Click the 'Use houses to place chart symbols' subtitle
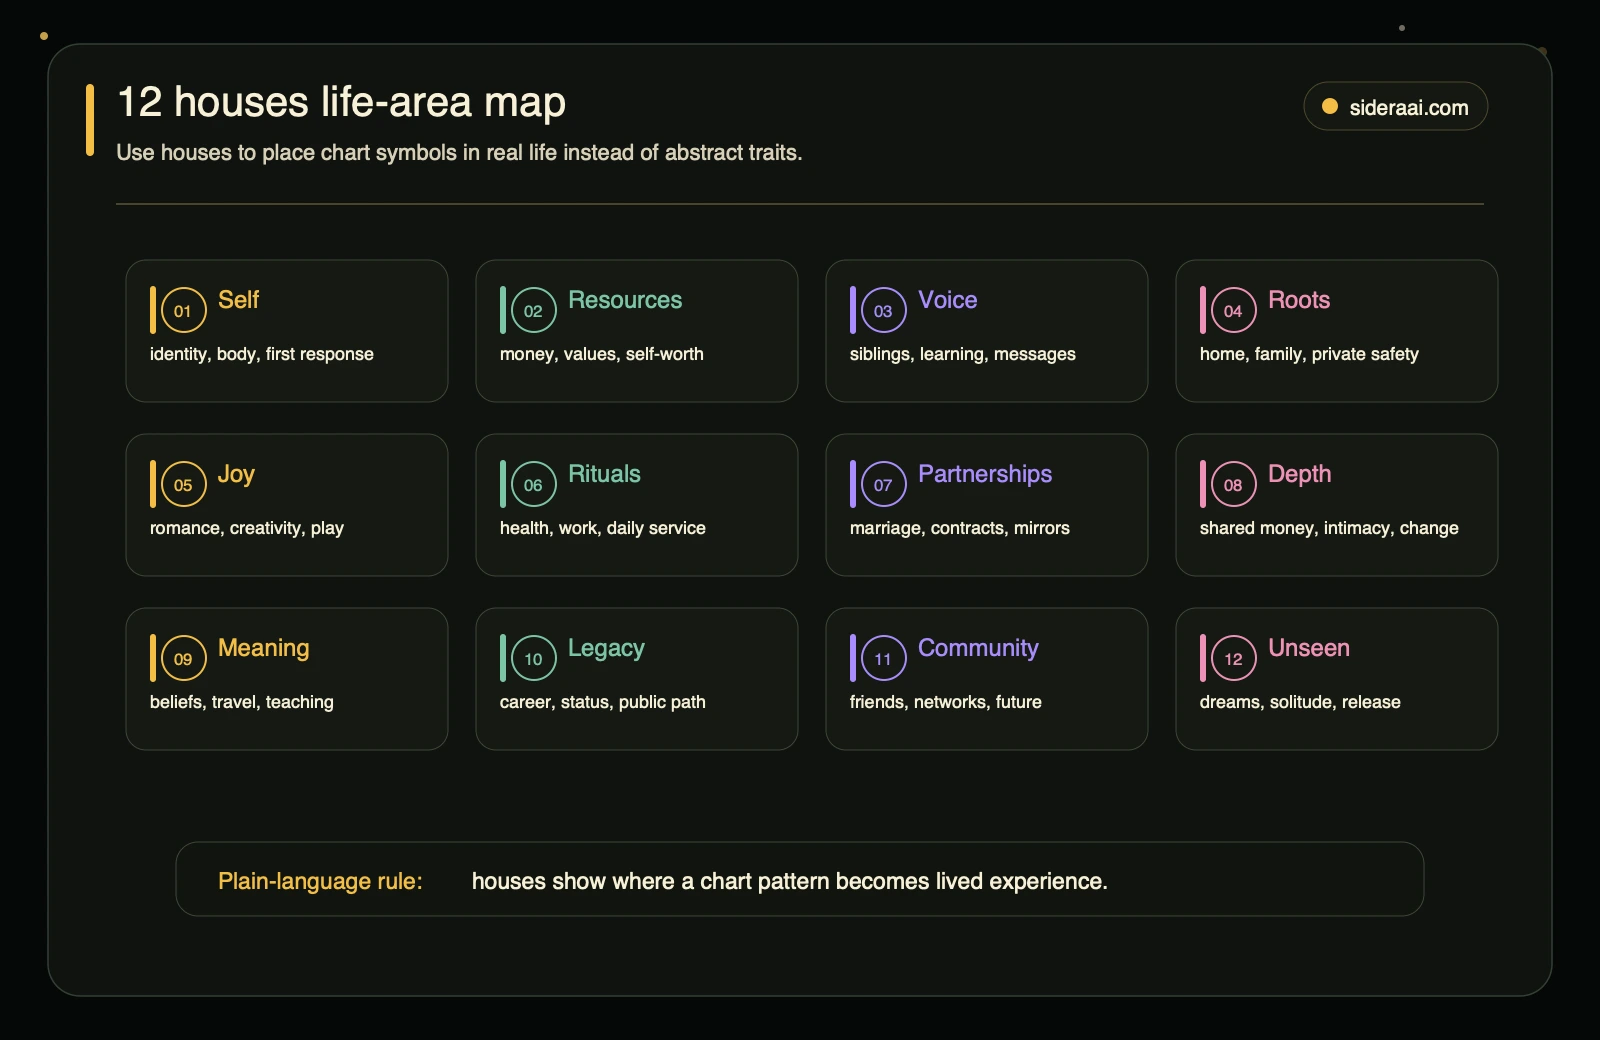This screenshot has width=1600, height=1040. pos(459,152)
